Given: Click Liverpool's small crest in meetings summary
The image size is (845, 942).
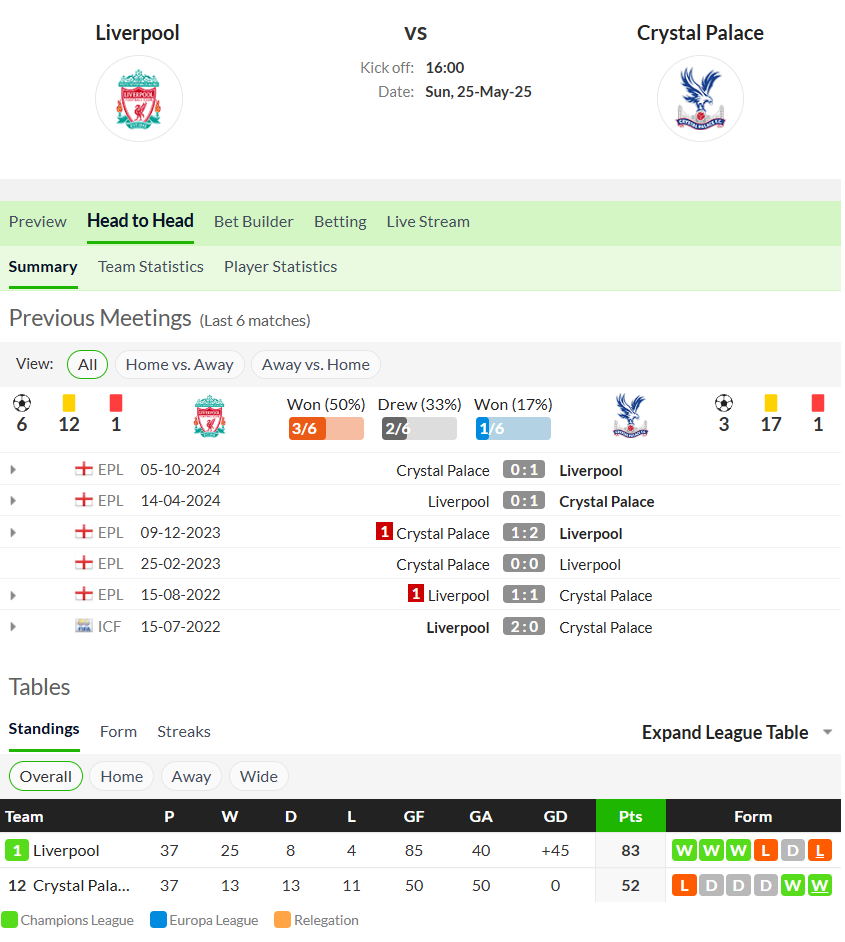Looking at the screenshot, I should point(209,416).
